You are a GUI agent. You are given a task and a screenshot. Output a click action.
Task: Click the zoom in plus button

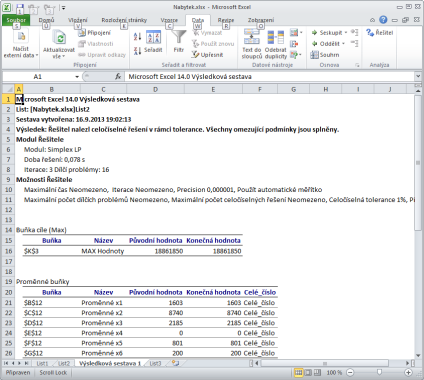click(408, 372)
